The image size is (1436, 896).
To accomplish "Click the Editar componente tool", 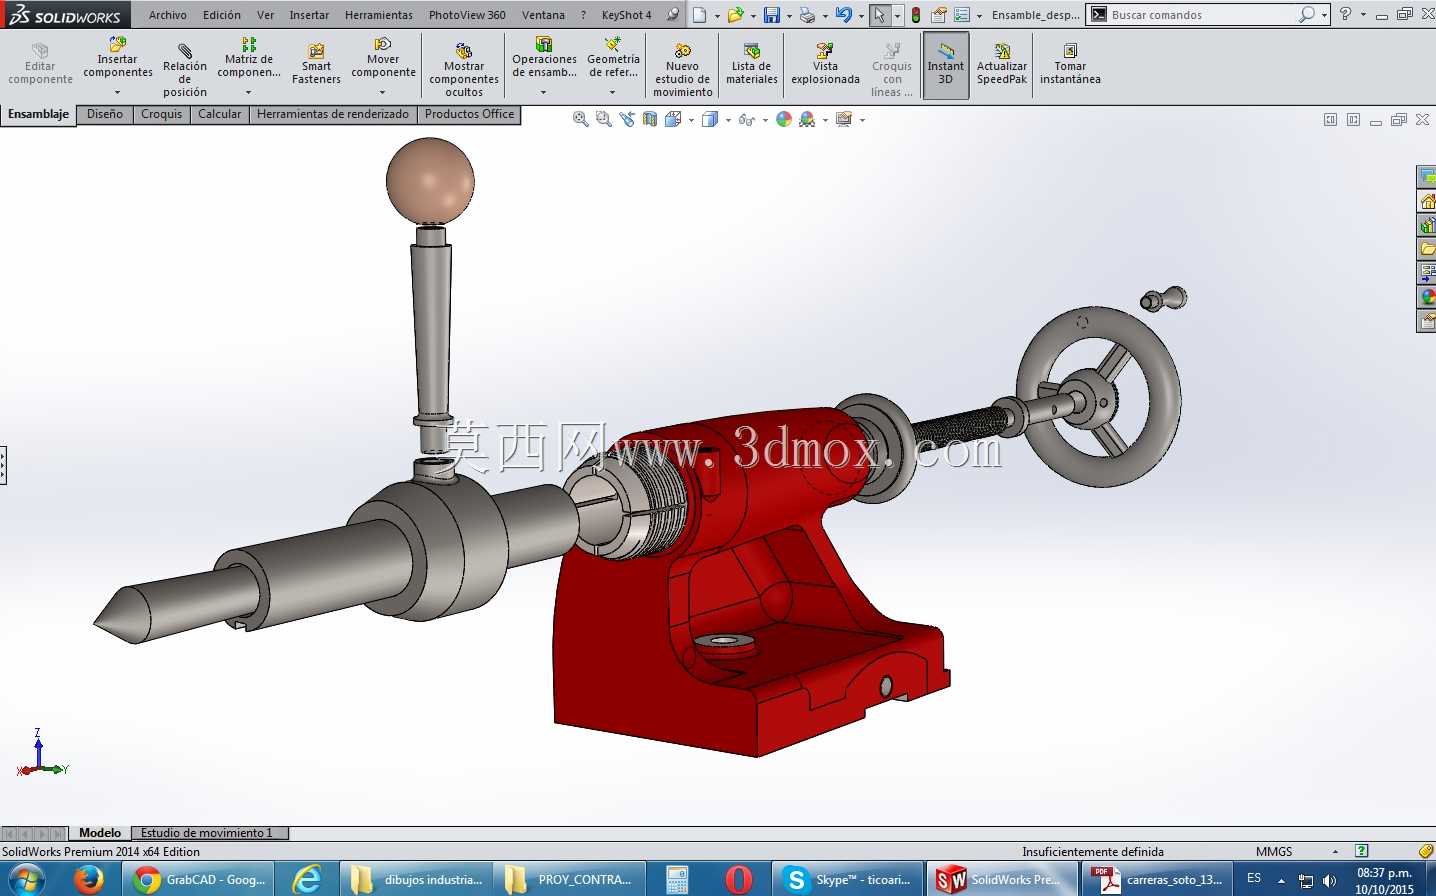I will (40, 65).
